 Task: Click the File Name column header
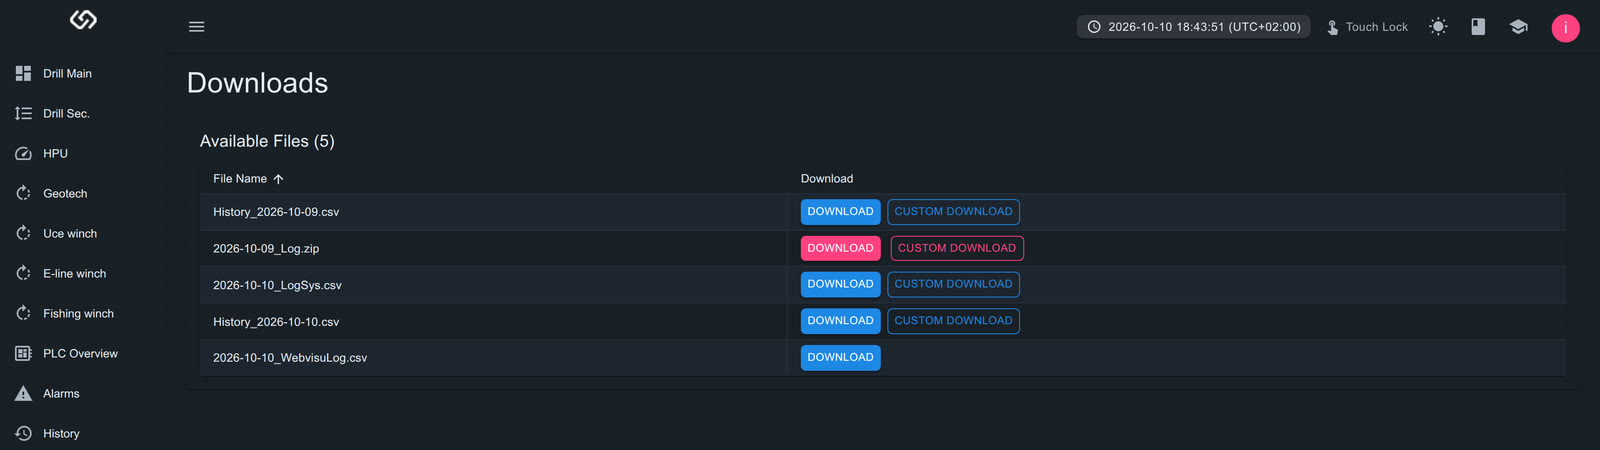tap(240, 179)
